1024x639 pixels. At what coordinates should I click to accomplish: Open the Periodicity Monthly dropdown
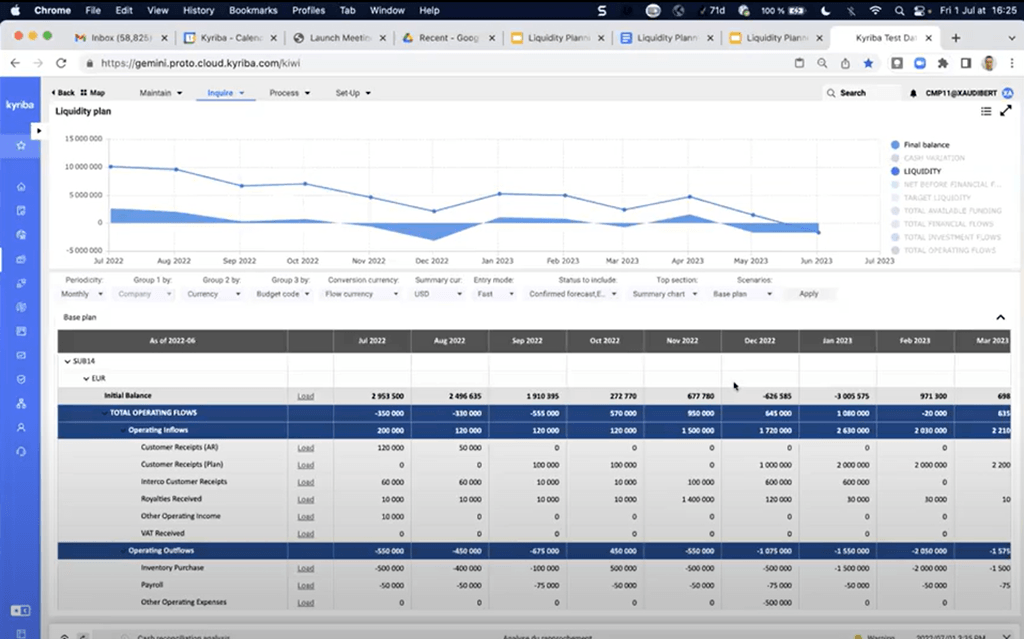coord(82,294)
